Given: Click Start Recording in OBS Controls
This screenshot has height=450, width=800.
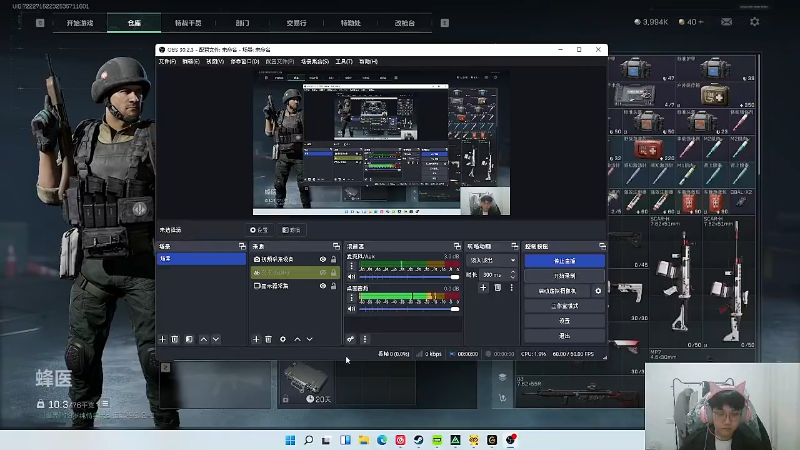Looking at the screenshot, I should [564, 276].
